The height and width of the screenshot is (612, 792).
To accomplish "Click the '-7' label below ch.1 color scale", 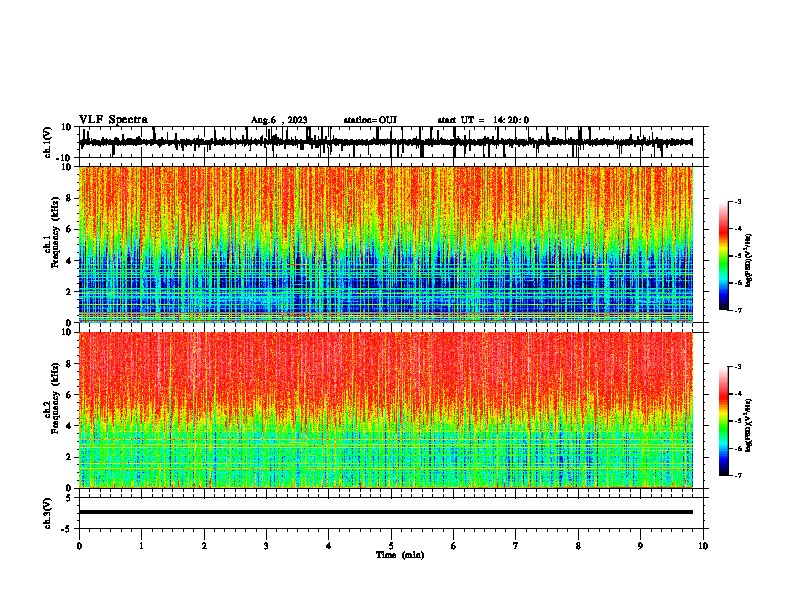I will (737, 310).
